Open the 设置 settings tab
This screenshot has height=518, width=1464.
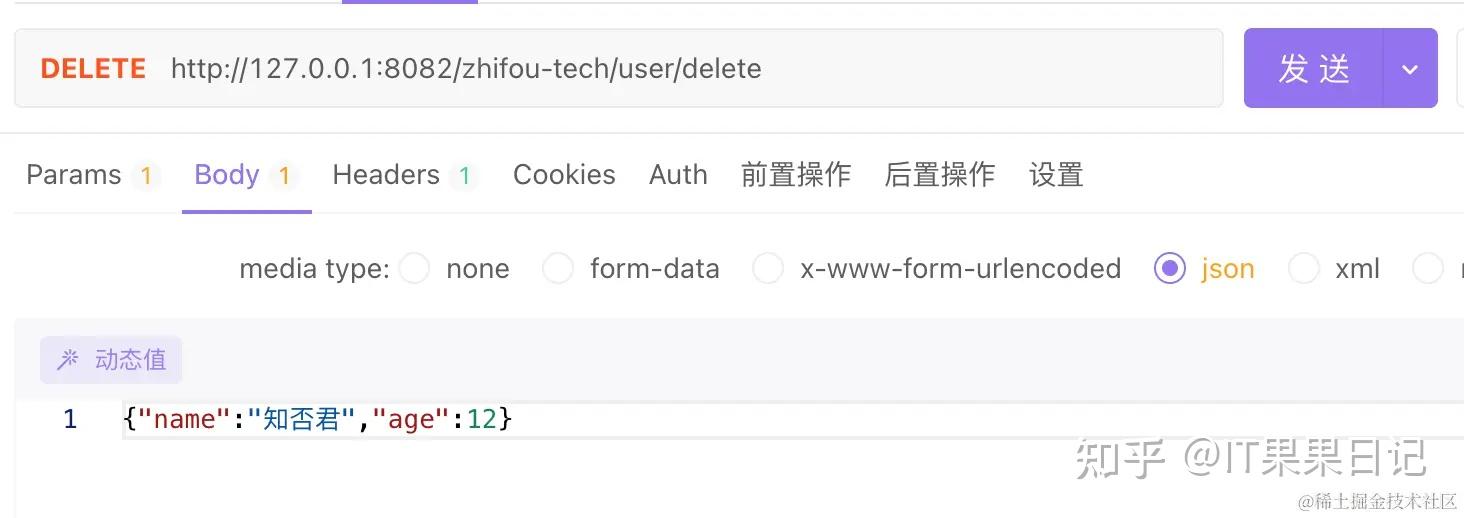point(1056,175)
